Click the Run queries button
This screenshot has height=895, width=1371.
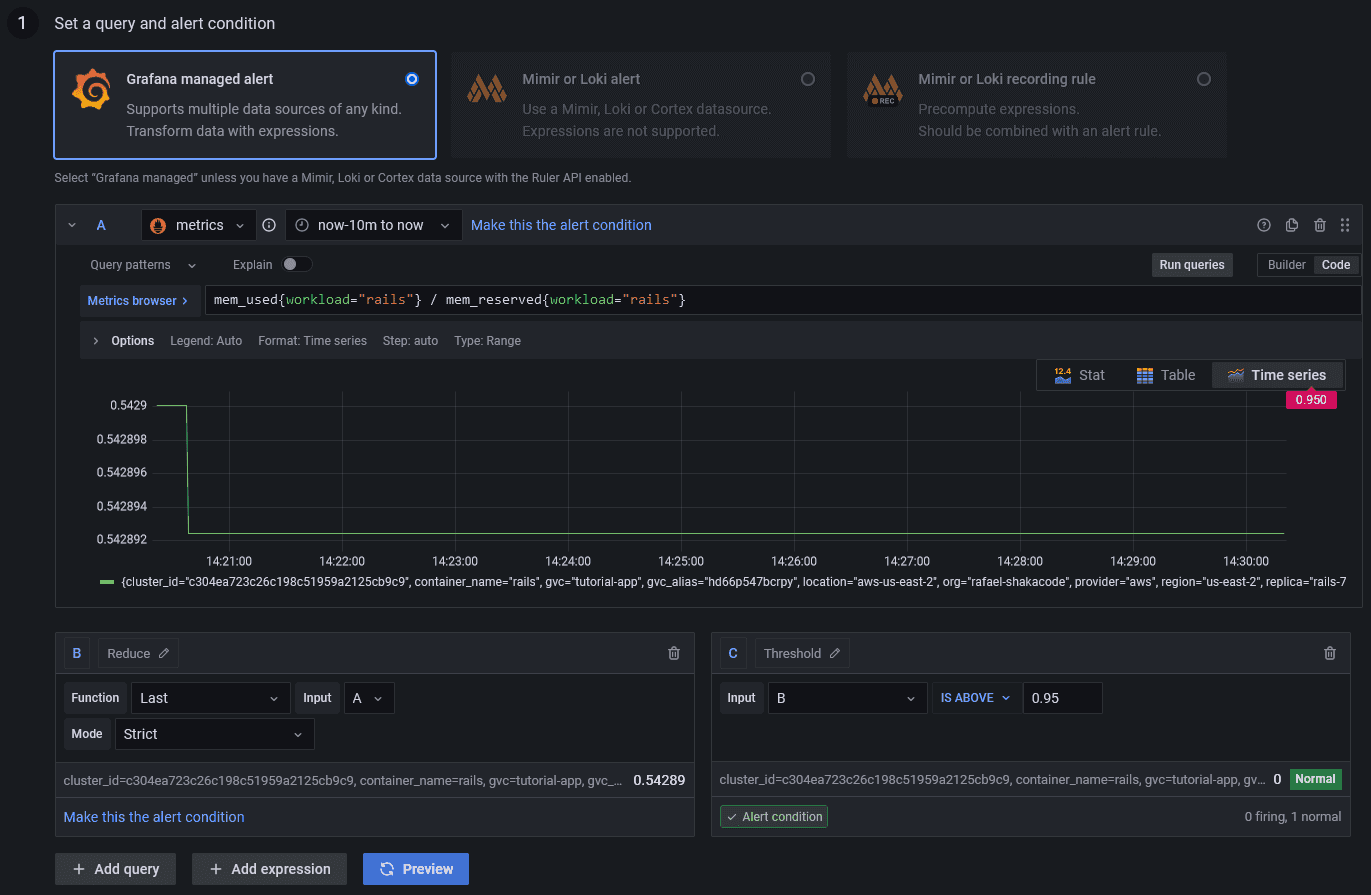click(x=1190, y=265)
